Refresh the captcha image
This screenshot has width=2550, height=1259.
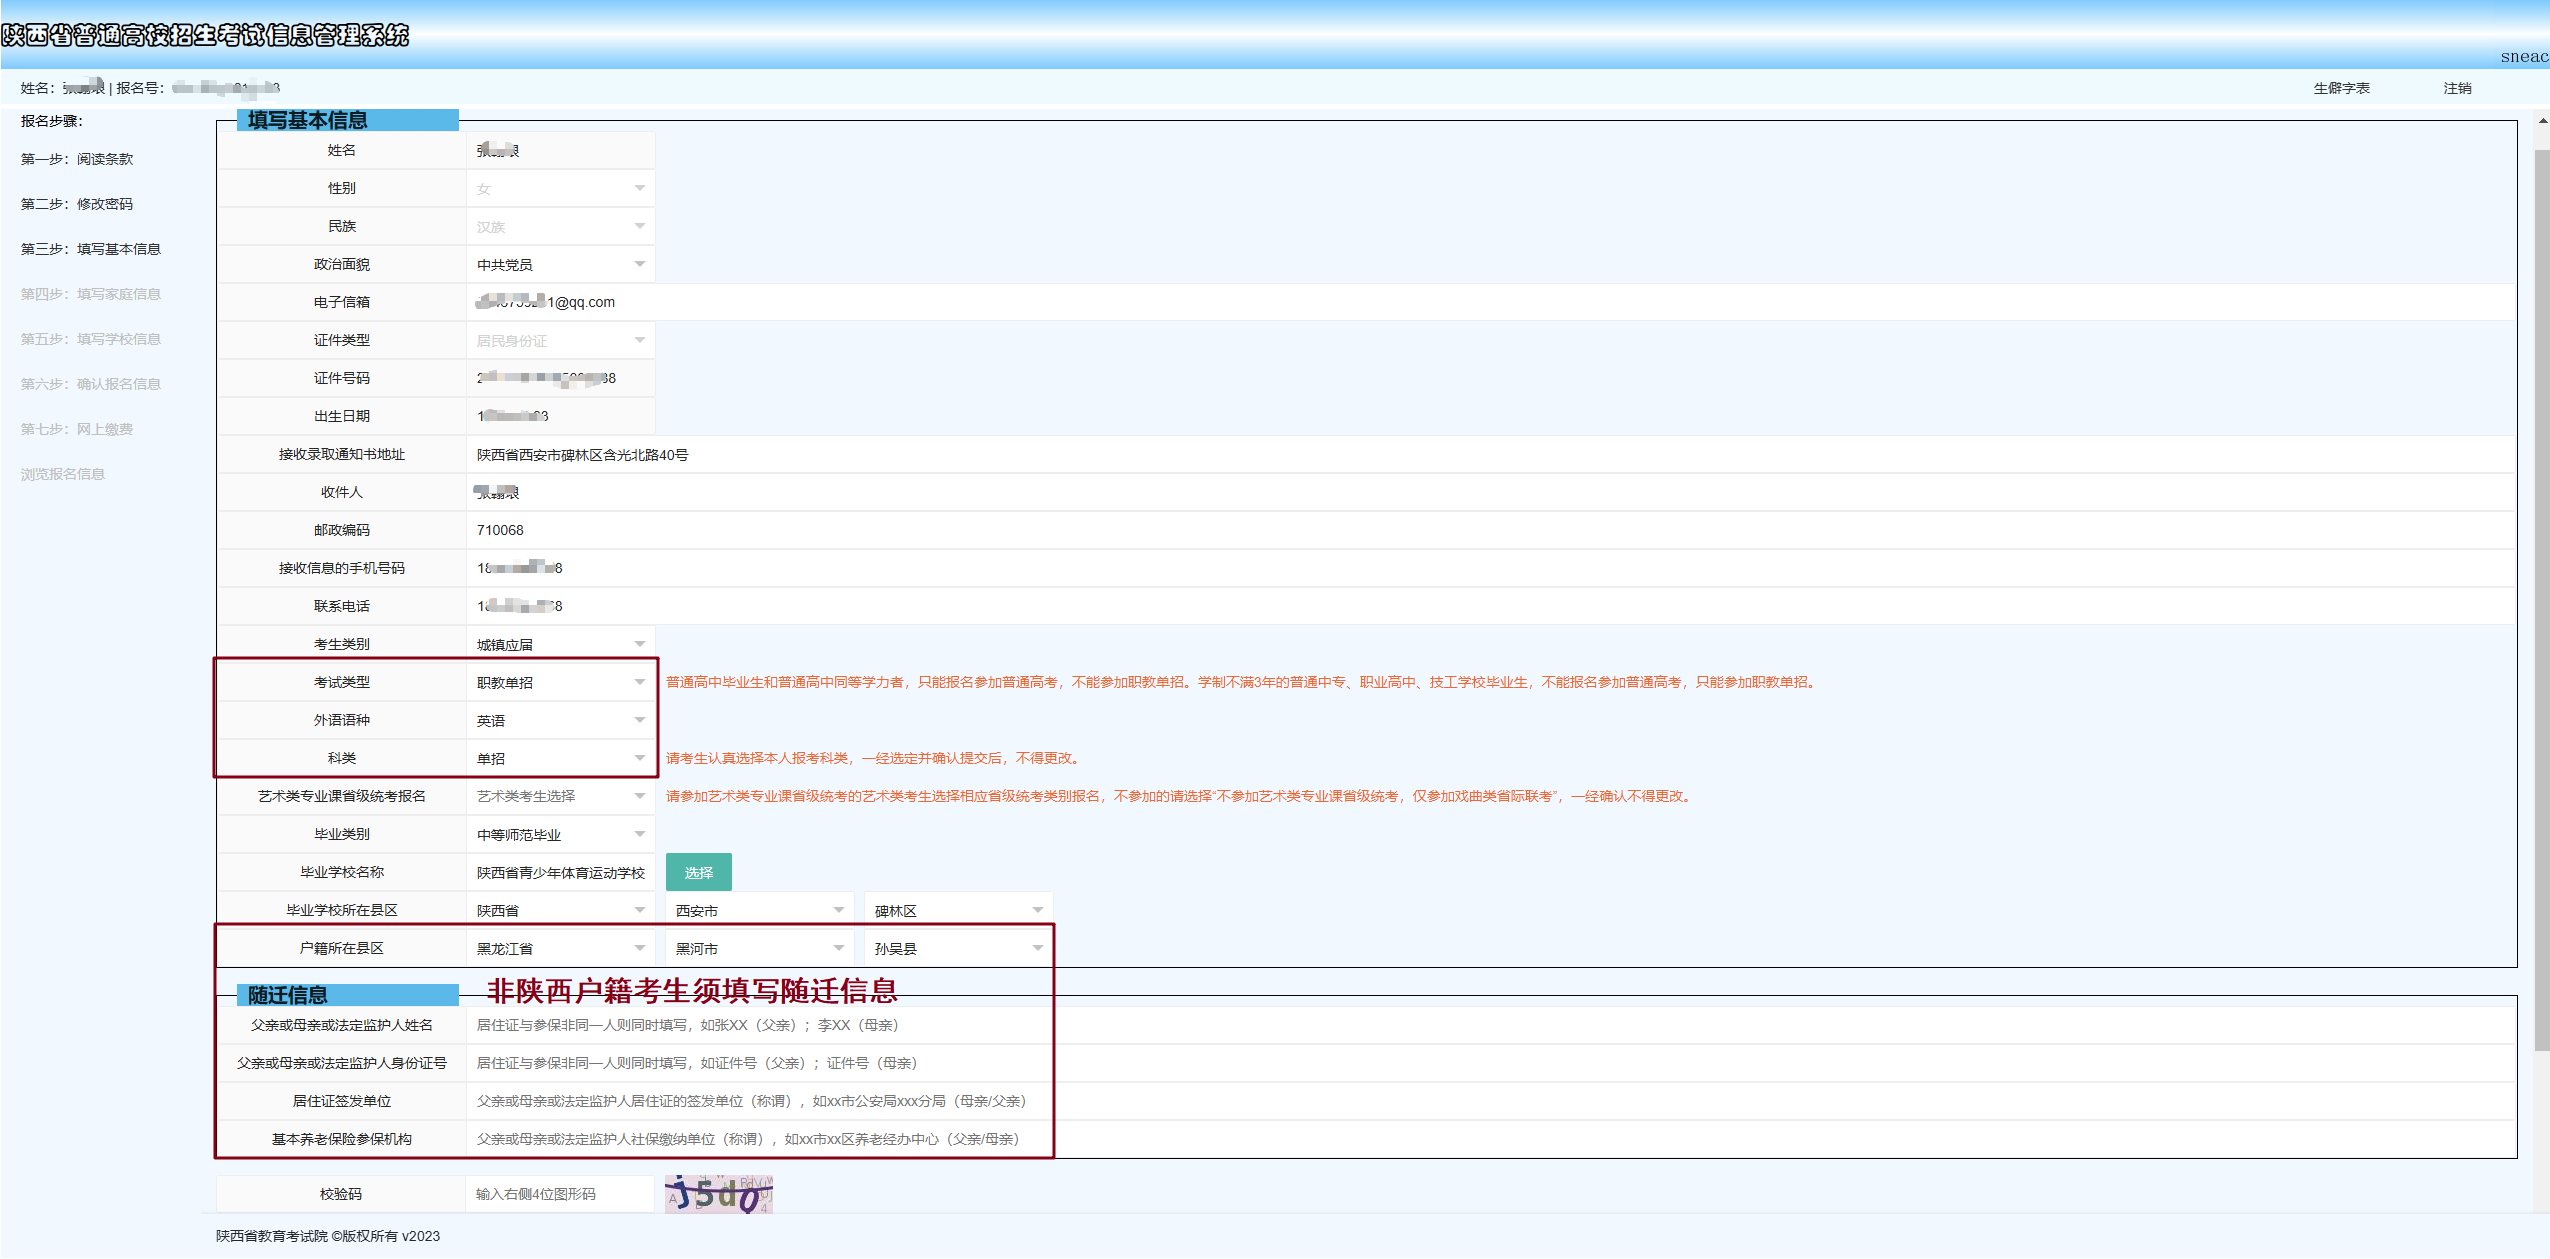pos(719,1194)
